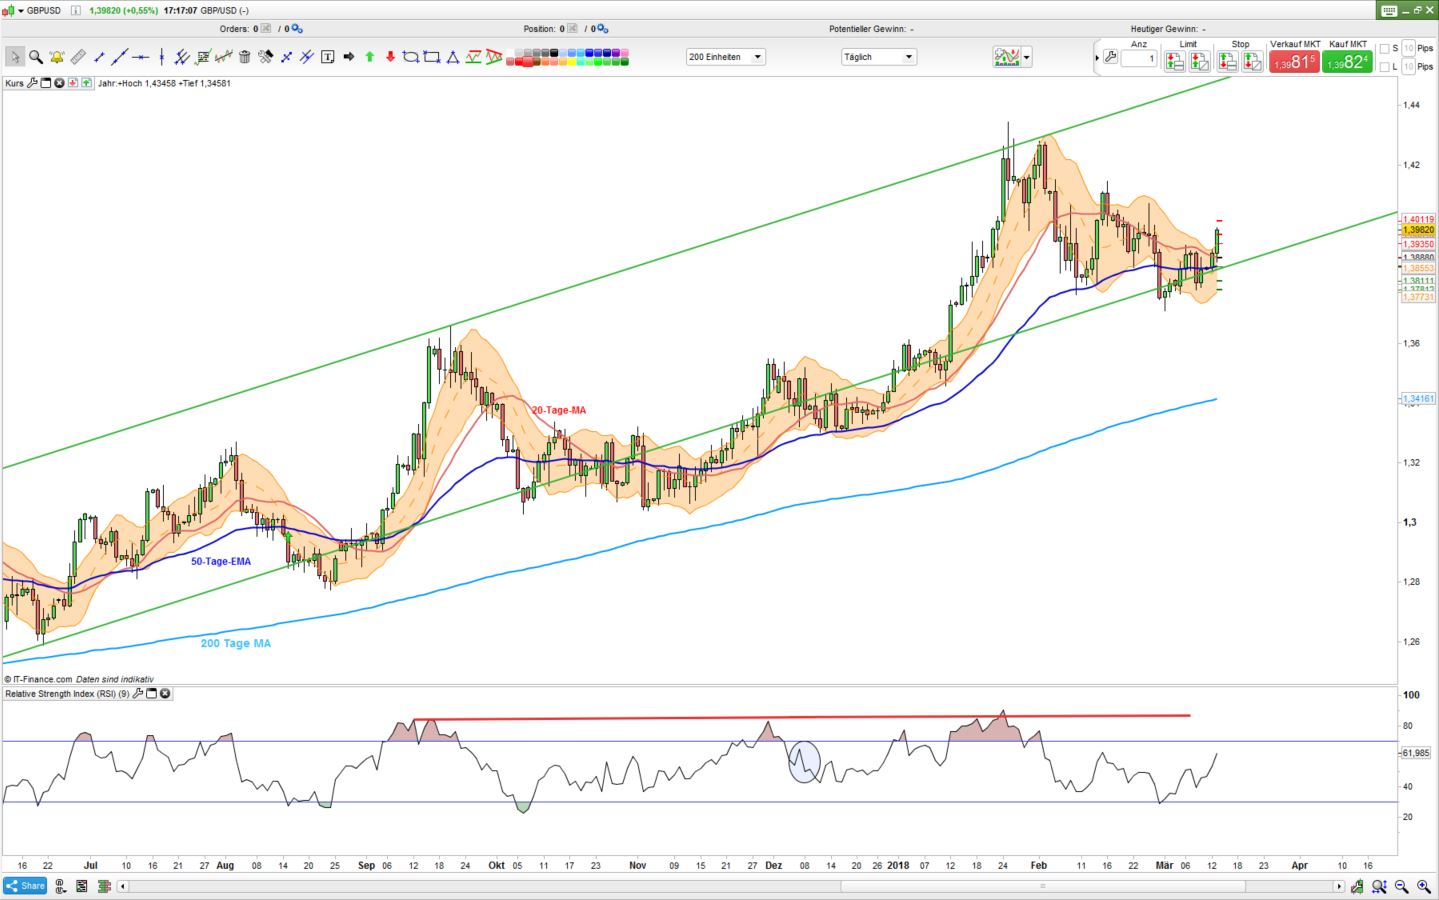1439x900 pixels.
Task: Click the 50-Tage-EMA chart label
Action: [x=221, y=561]
